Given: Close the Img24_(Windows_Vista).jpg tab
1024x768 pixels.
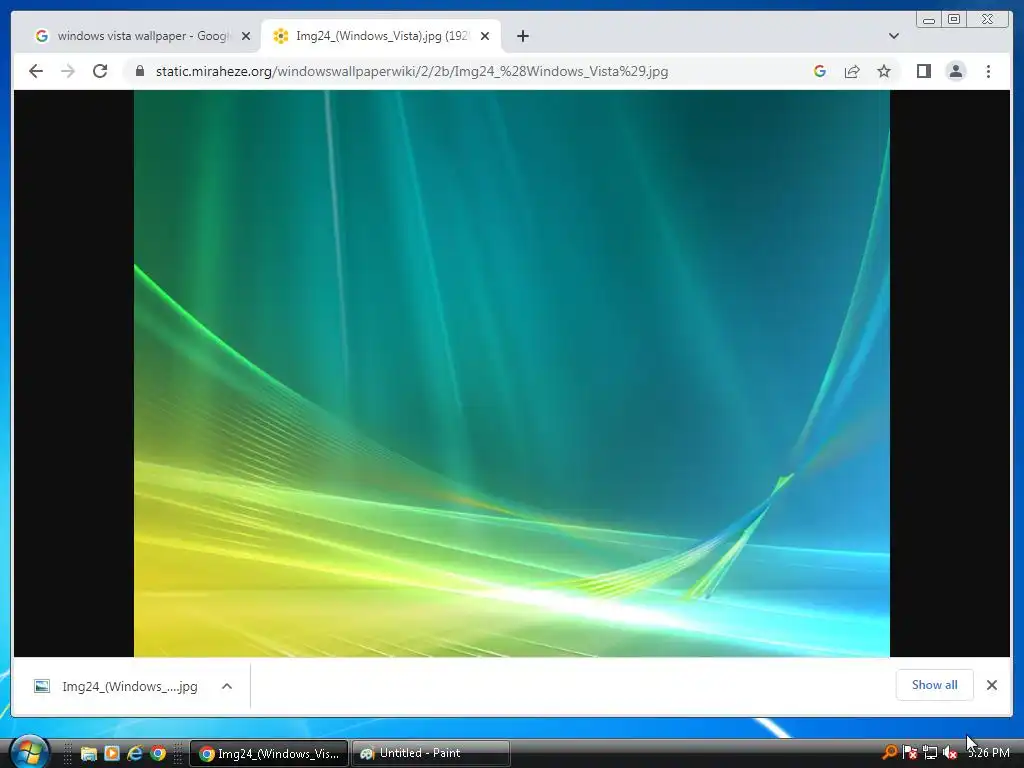Looking at the screenshot, I should pos(485,36).
